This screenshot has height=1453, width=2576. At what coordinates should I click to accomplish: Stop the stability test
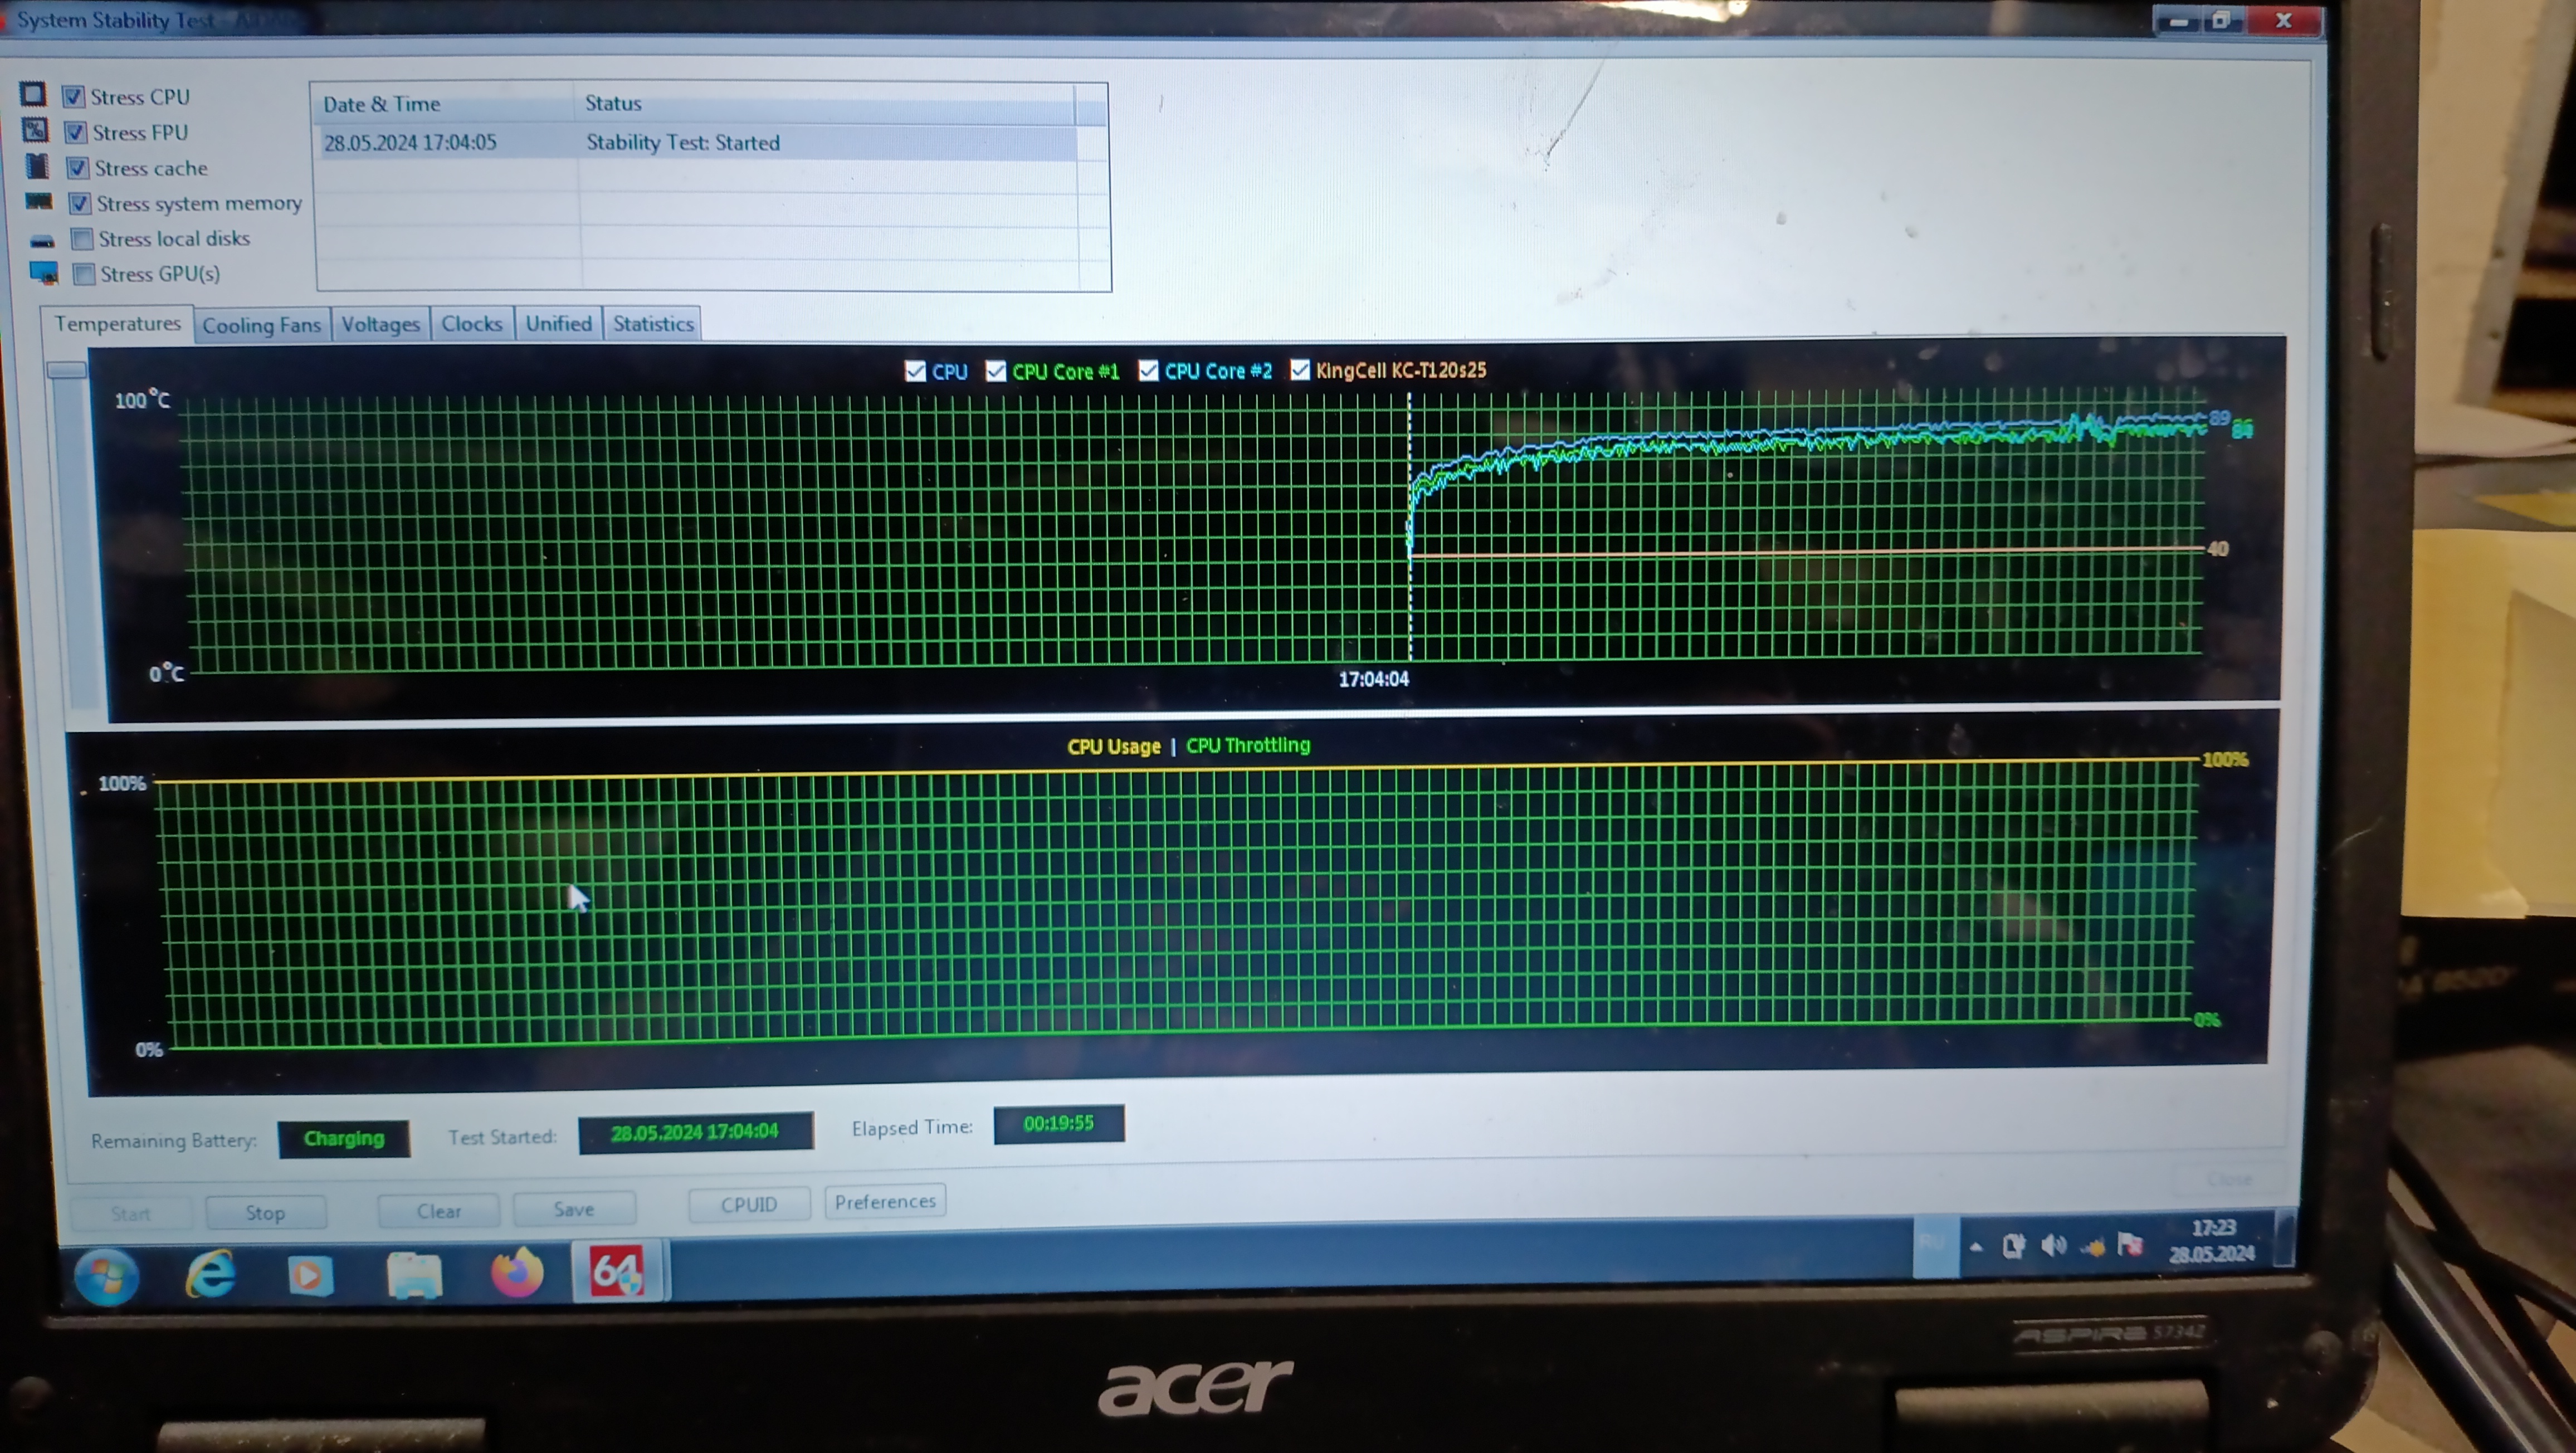point(265,1212)
